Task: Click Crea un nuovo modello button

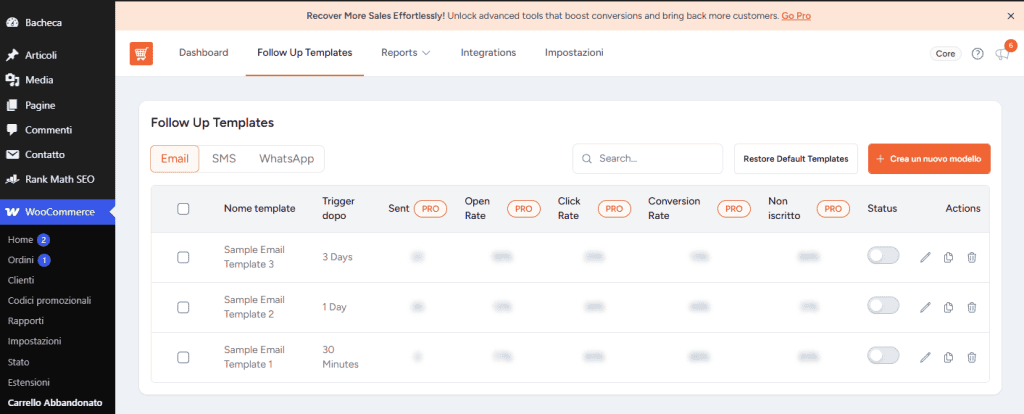Action: pyautogui.click(x=929, y=159)
